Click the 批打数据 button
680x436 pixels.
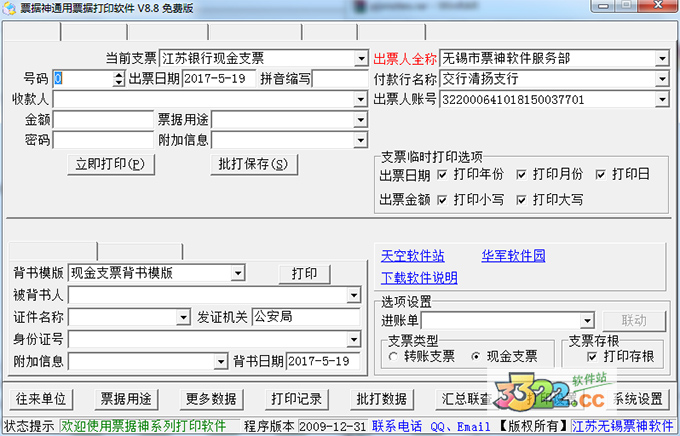382,399
